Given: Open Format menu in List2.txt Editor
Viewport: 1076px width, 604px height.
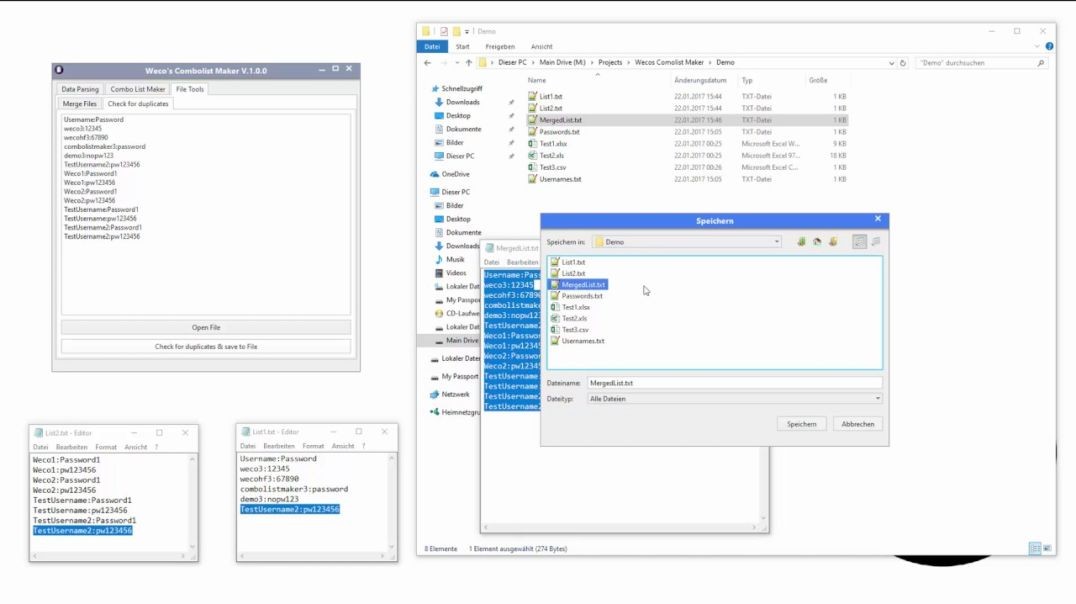Looking at the screenshot, I should [106, 447].
